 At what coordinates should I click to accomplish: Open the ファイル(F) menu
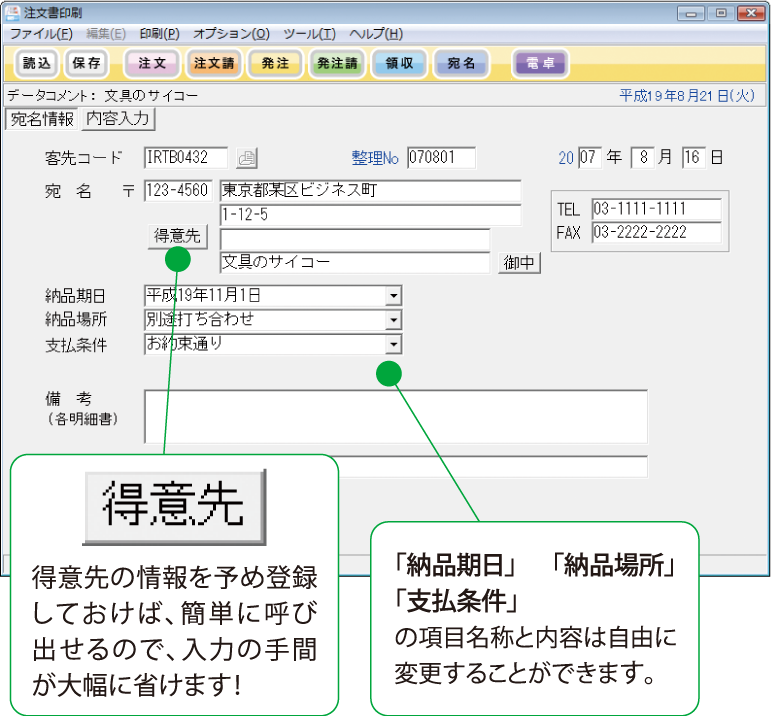pyautogui.click(x=41, y=34)
